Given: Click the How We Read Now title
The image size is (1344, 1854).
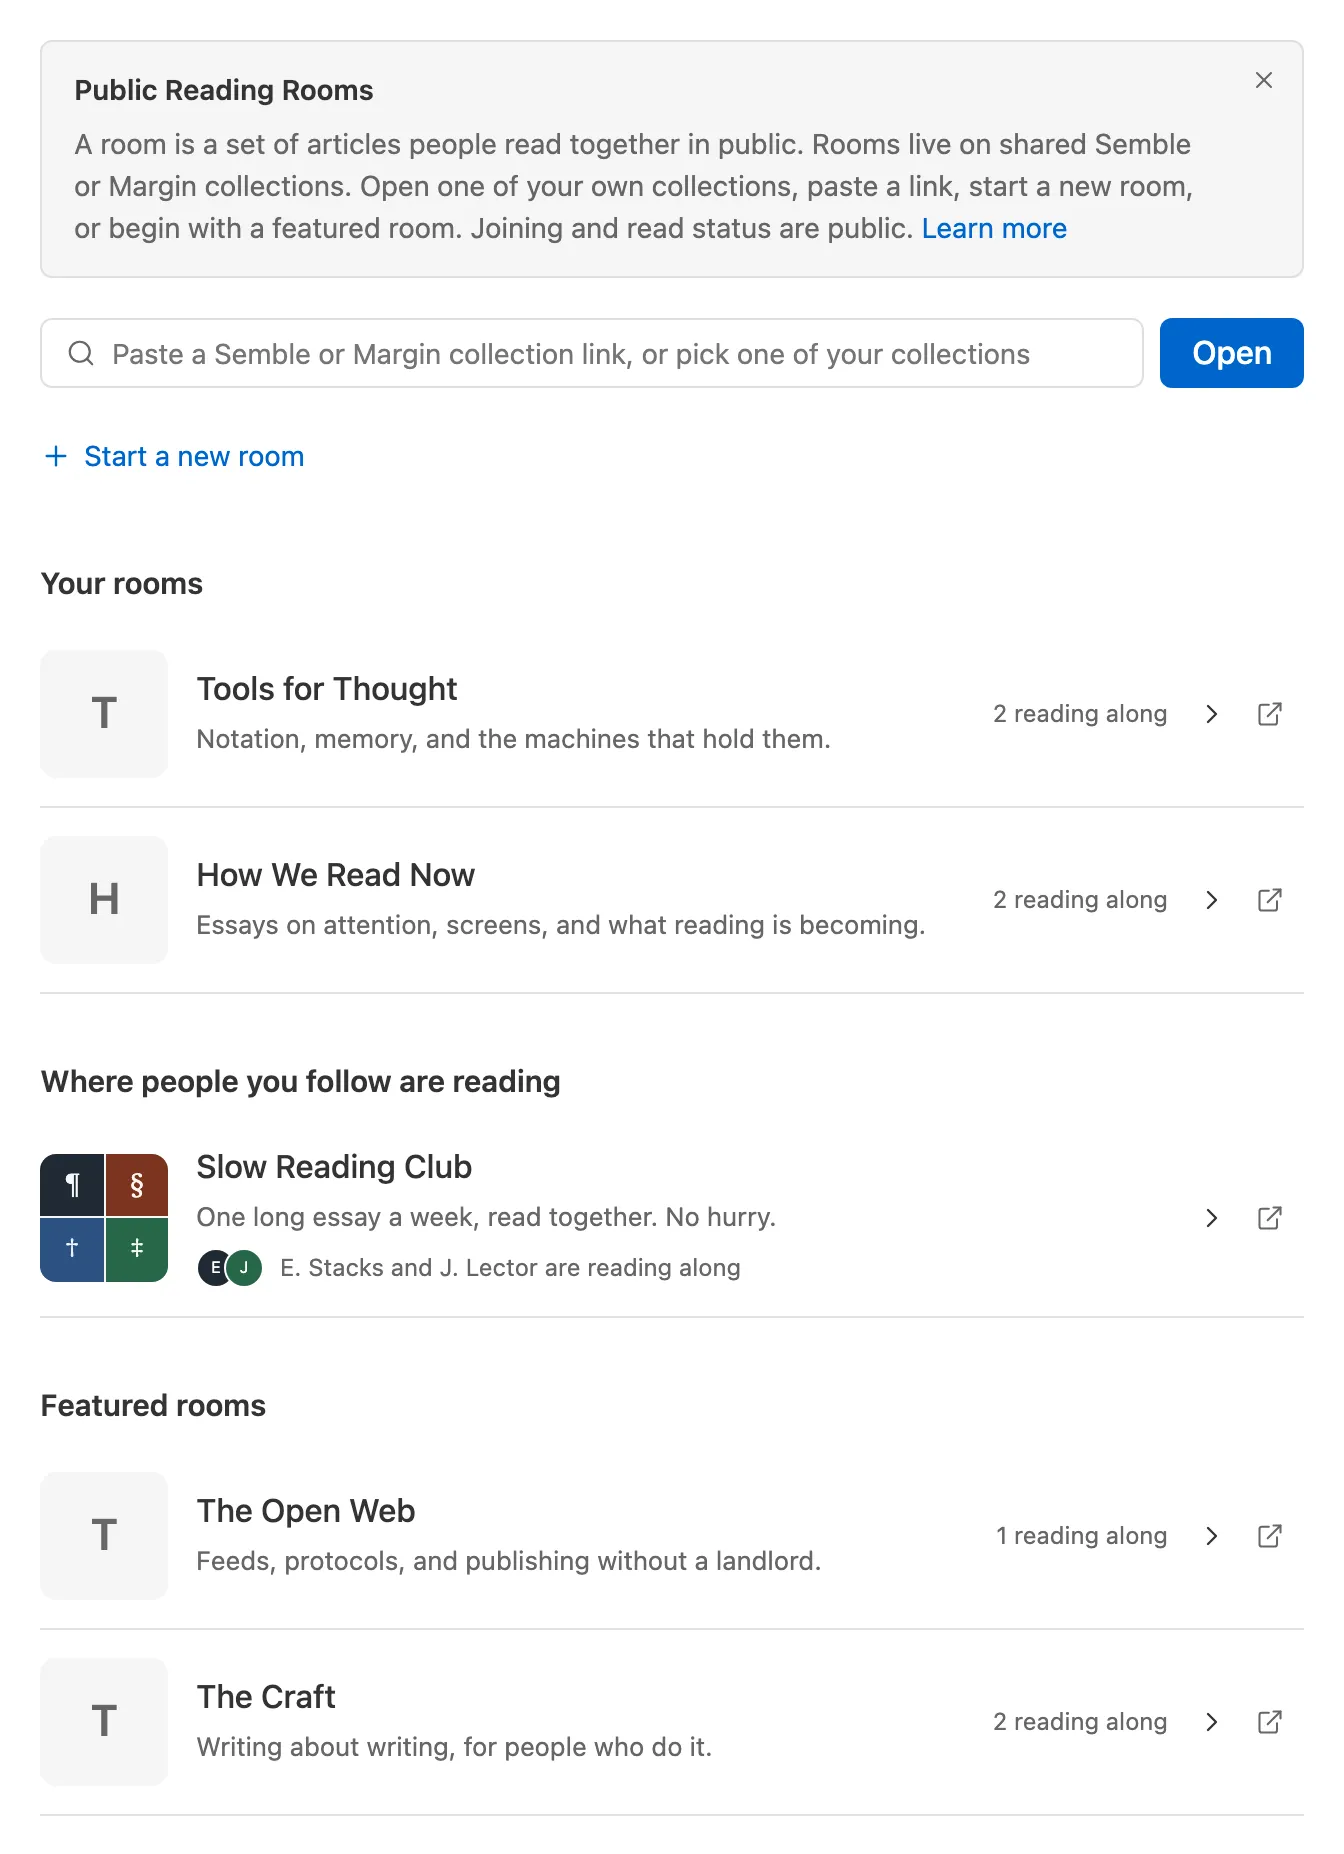Looking at the screenshot, I should 336,875.
